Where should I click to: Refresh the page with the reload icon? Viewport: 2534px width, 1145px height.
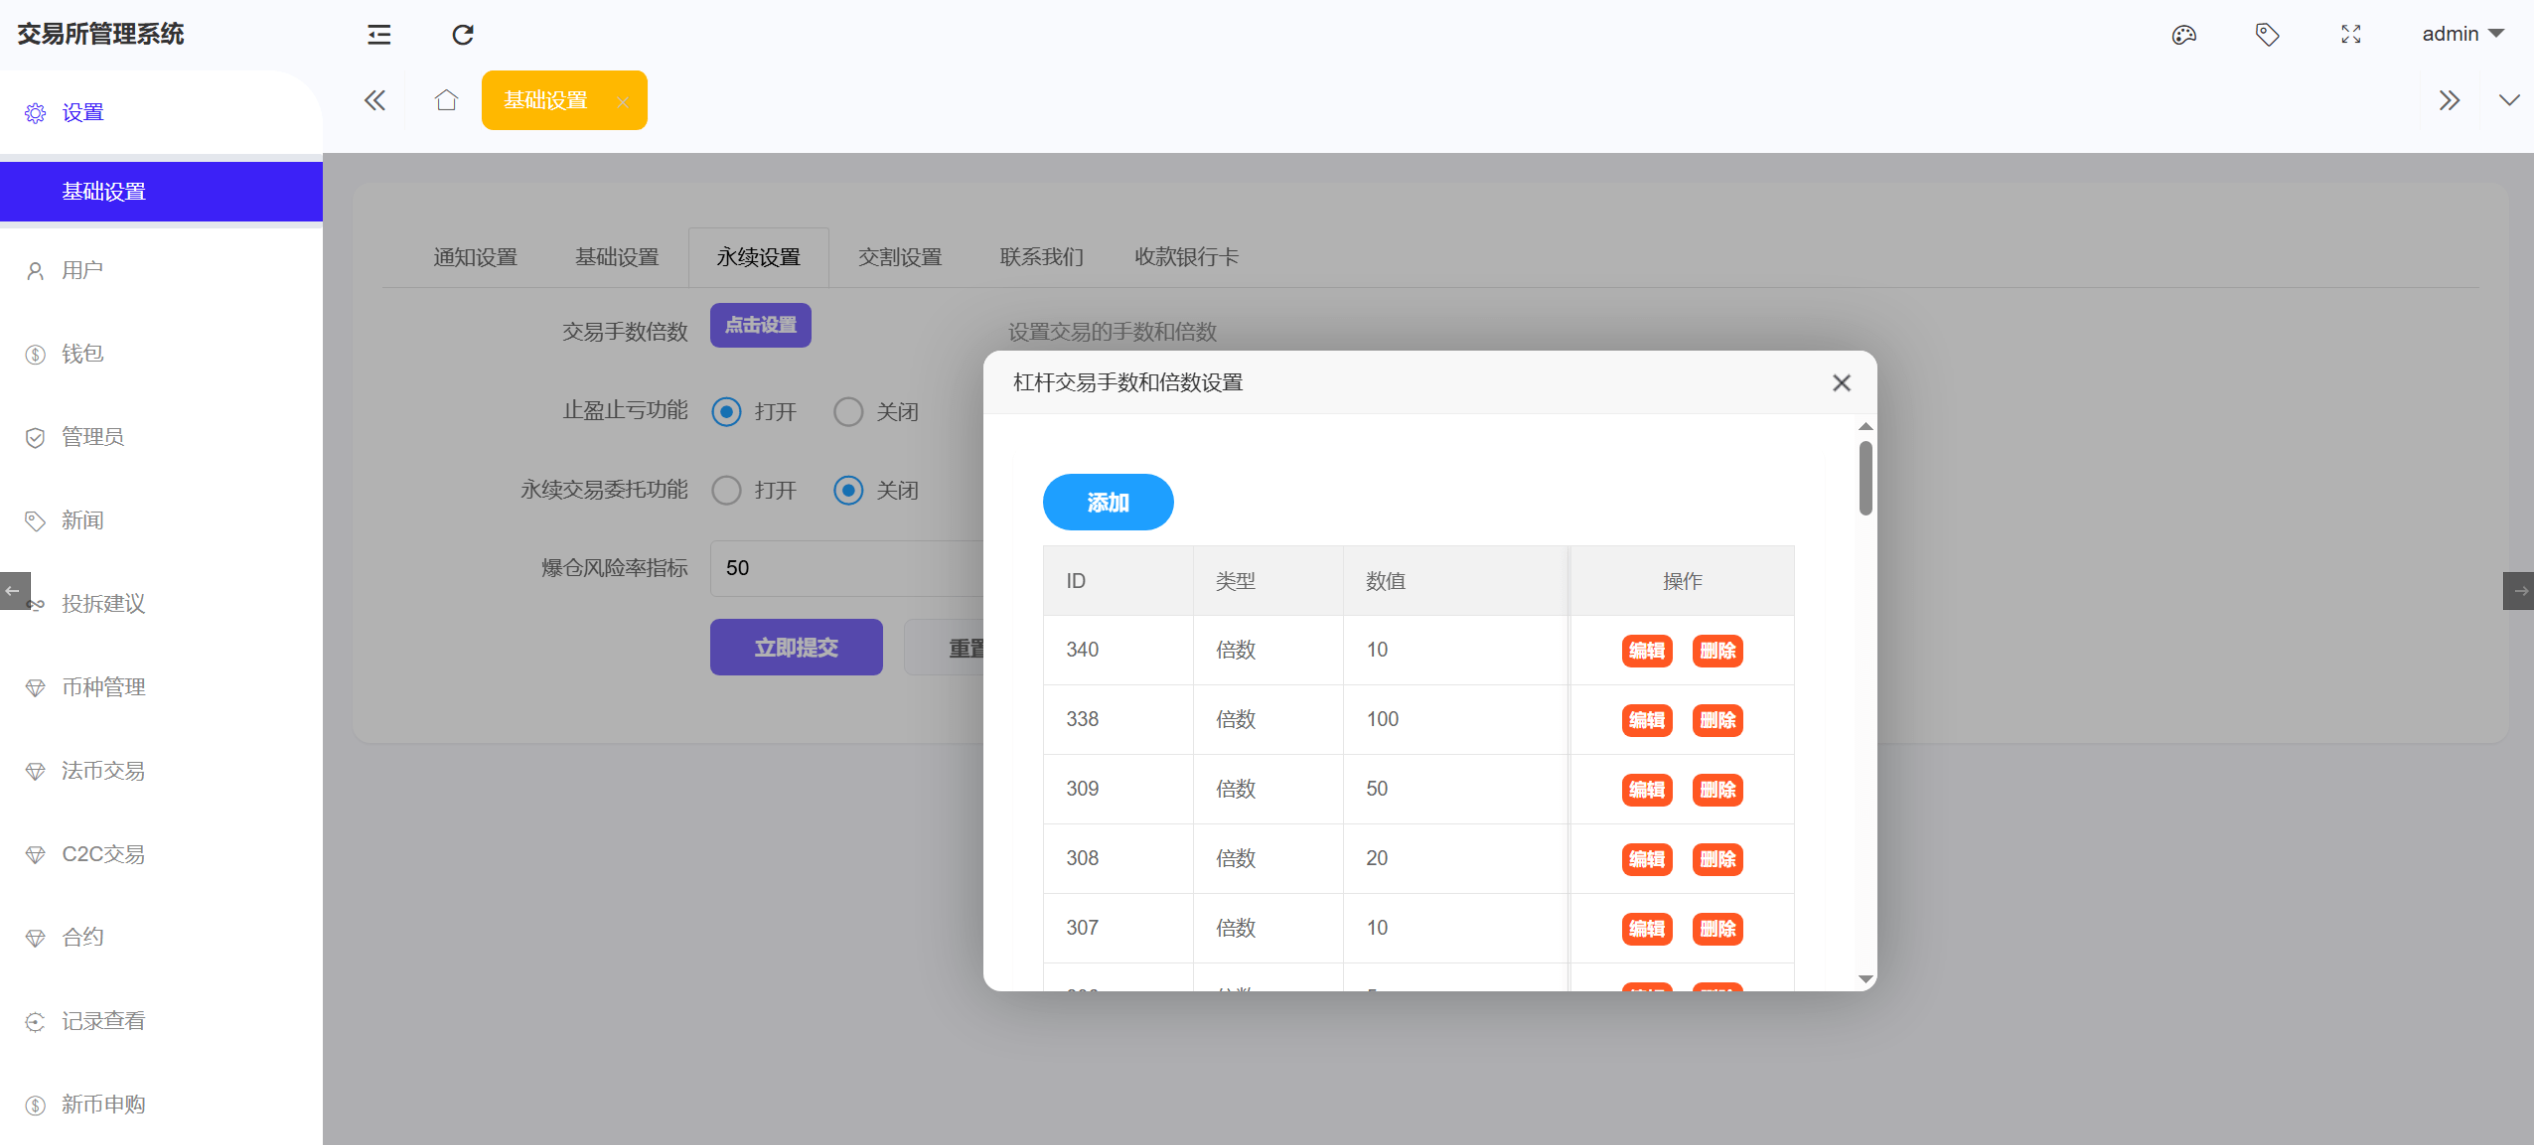pos(462,34)
